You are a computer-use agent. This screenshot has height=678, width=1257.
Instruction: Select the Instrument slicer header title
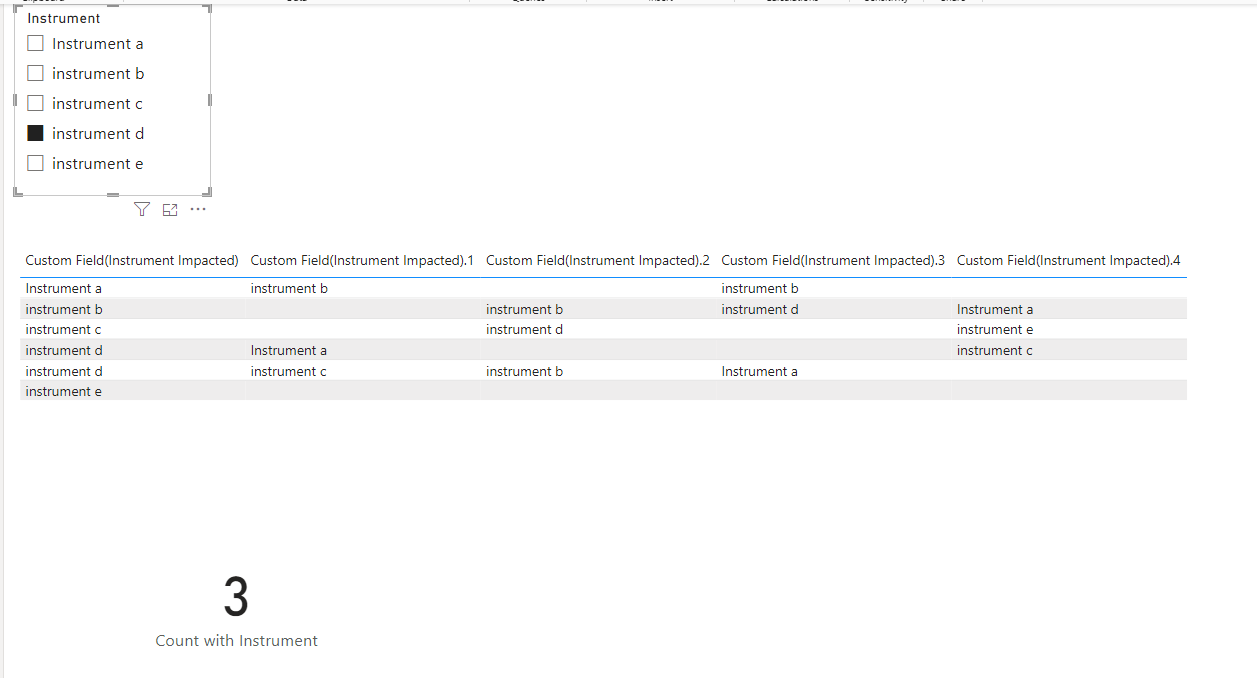coord(64,18)
